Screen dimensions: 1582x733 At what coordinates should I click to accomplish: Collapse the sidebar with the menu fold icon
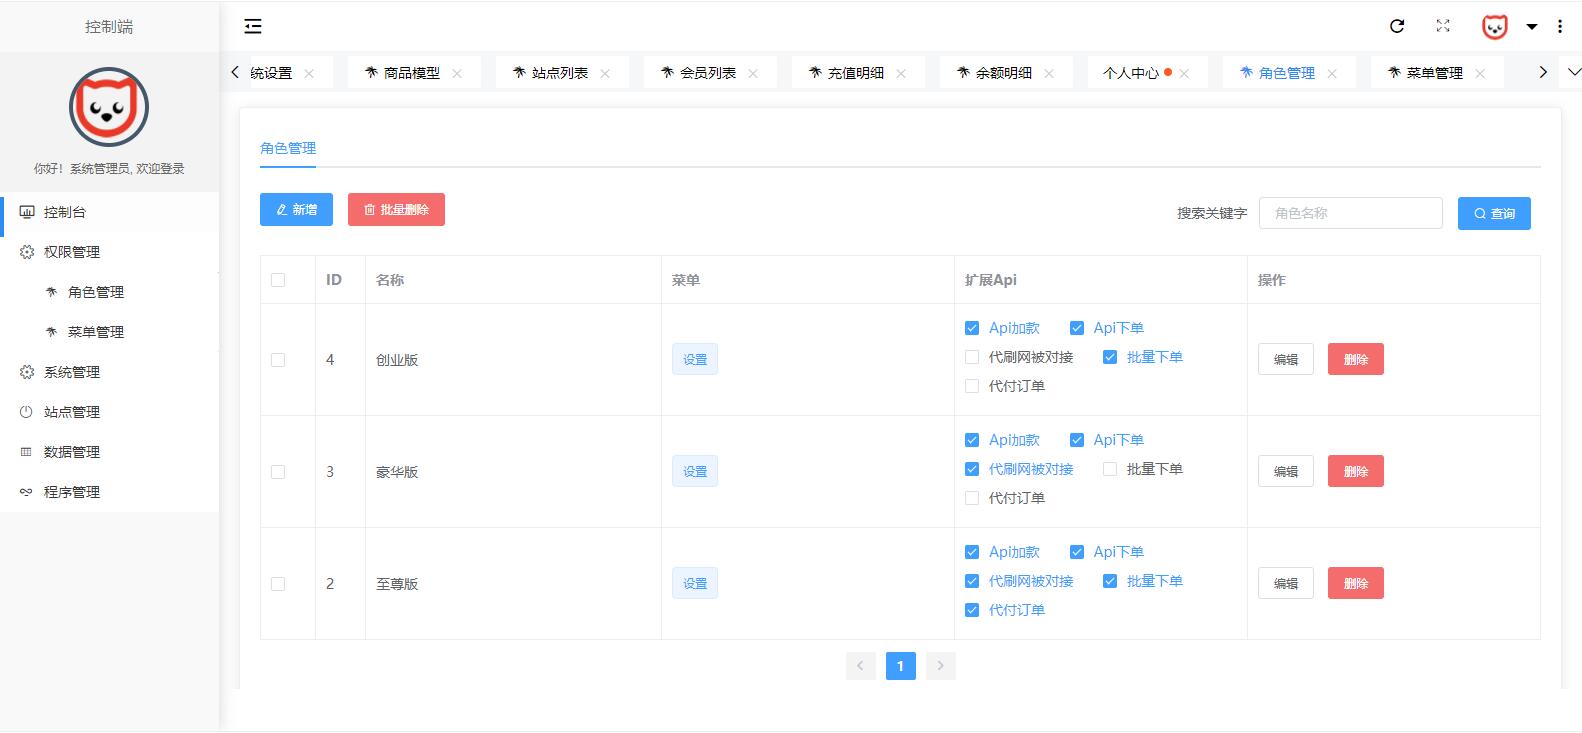coord(253,27)
